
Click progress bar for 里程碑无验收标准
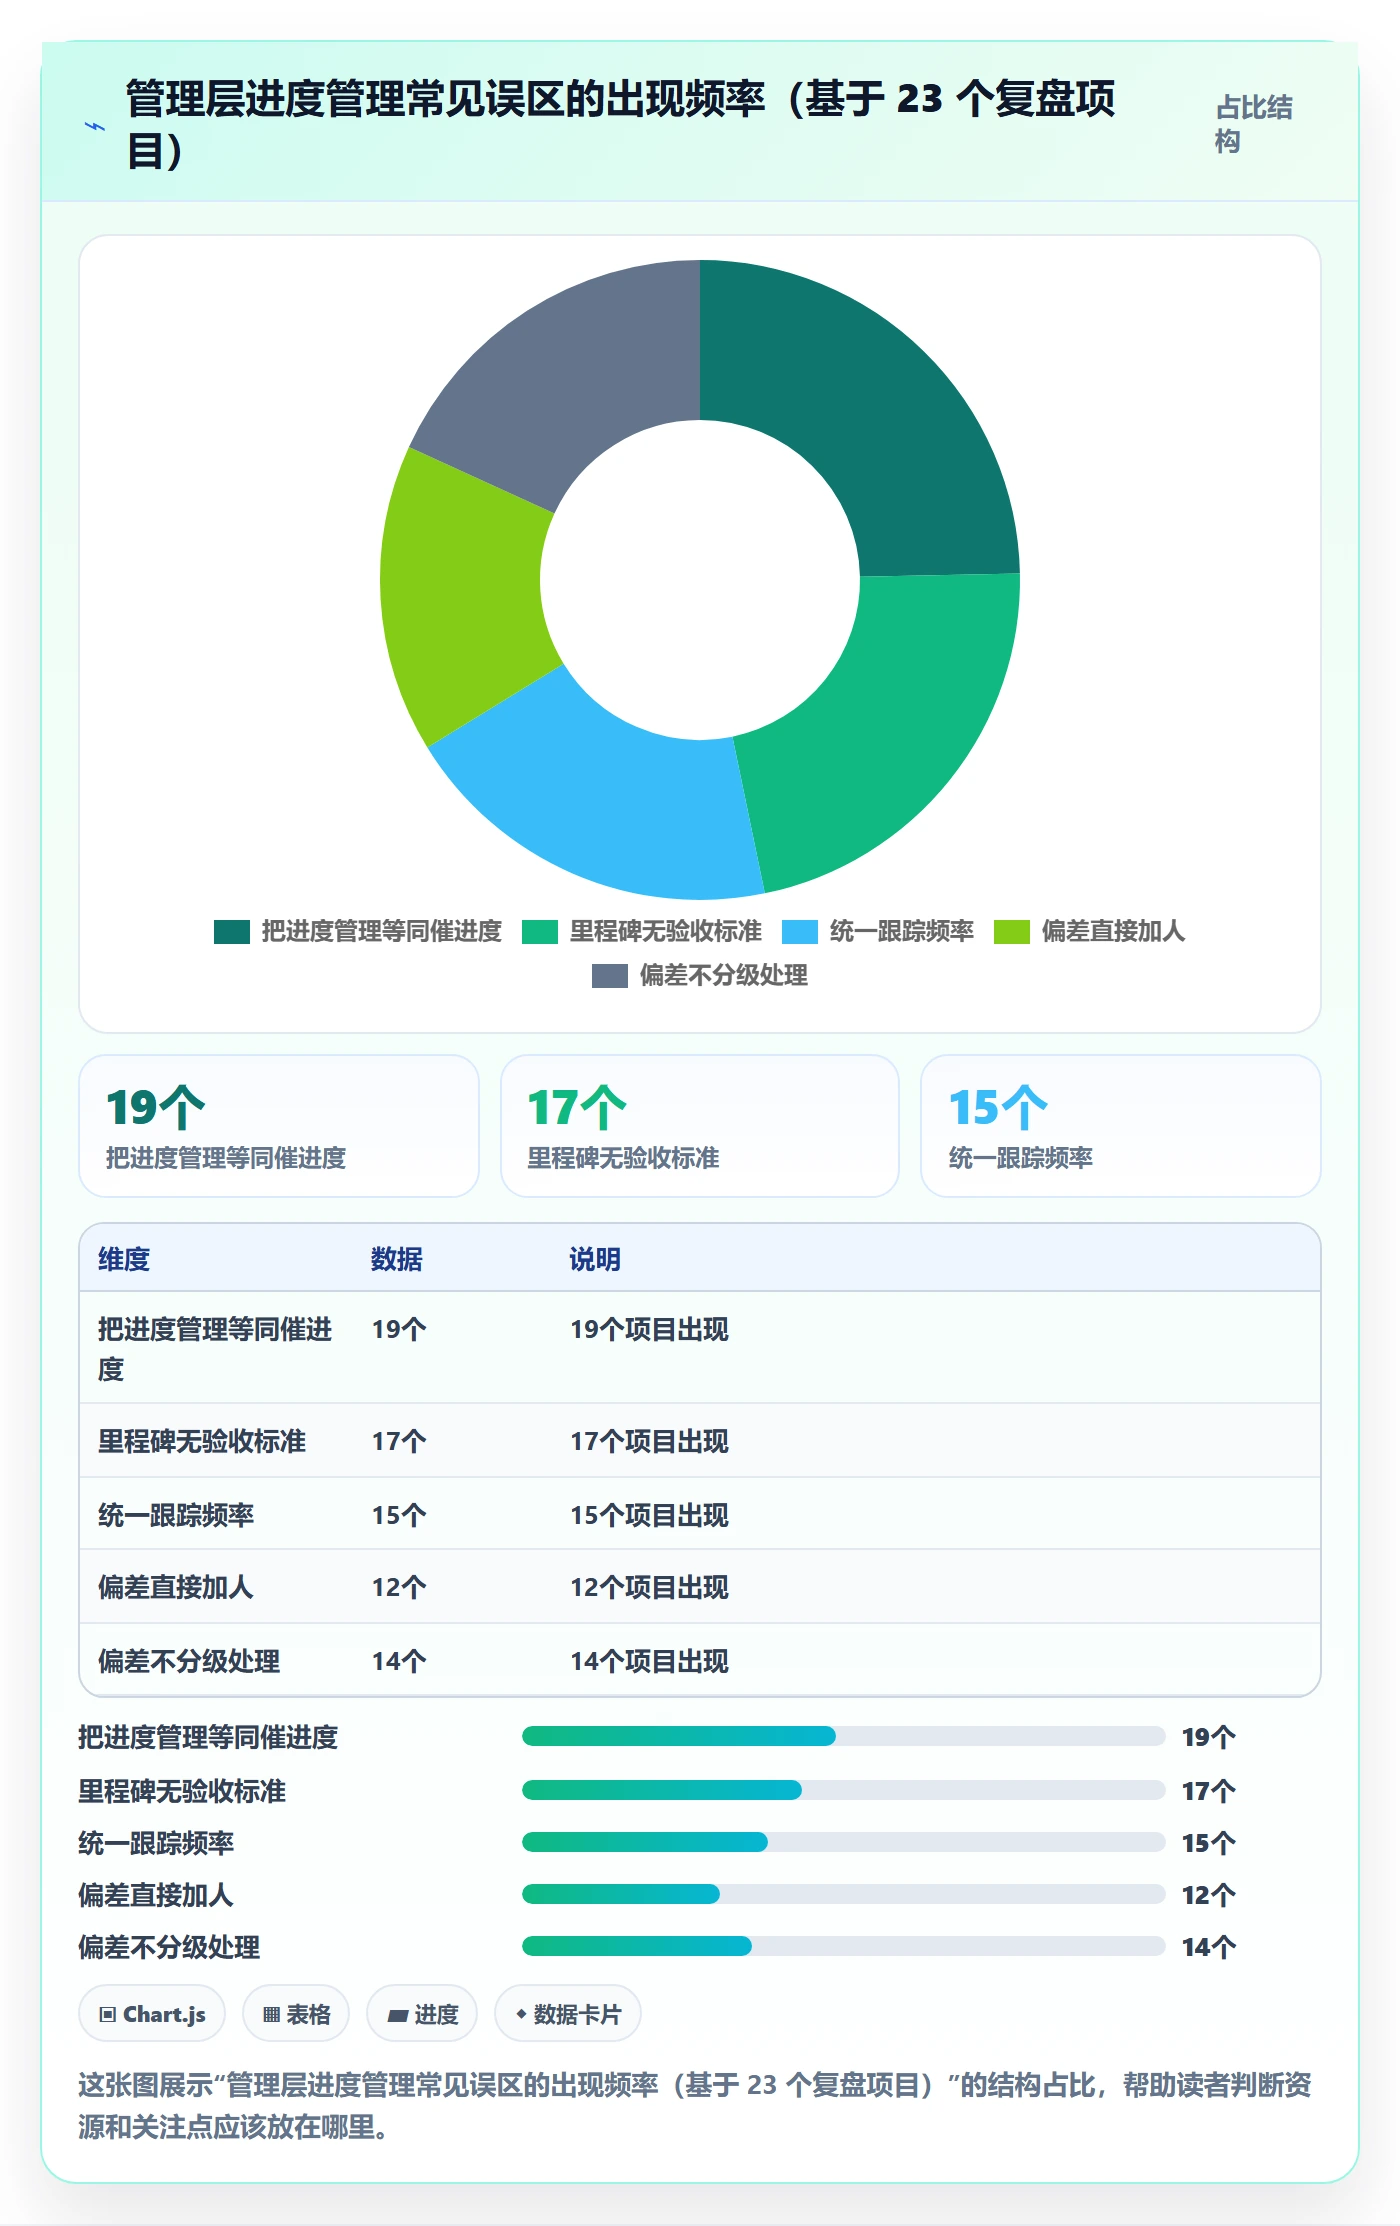coord(843,1790)
